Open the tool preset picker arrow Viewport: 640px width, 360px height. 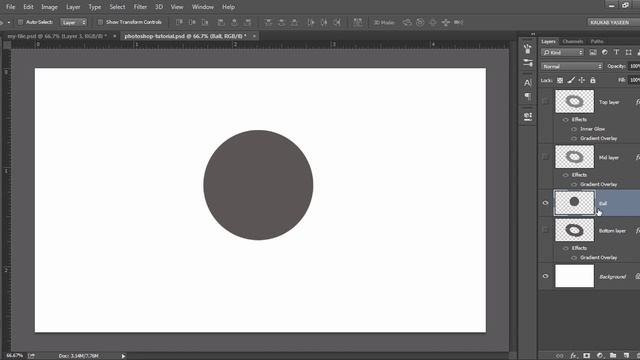point(9,22)
